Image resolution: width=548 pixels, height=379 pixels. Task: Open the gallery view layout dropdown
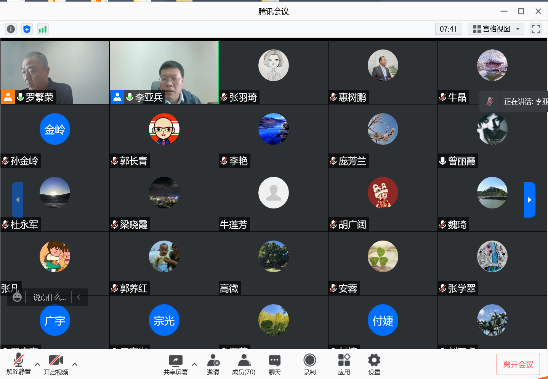496,29
